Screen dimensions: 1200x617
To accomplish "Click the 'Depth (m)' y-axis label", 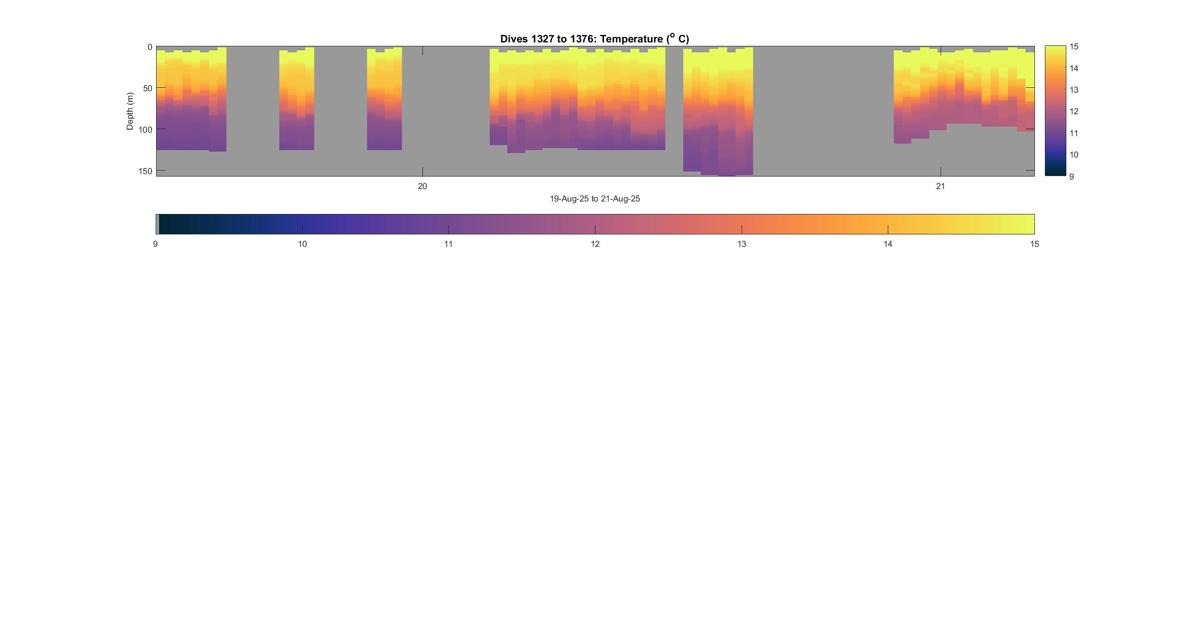I will coord(130,111).
